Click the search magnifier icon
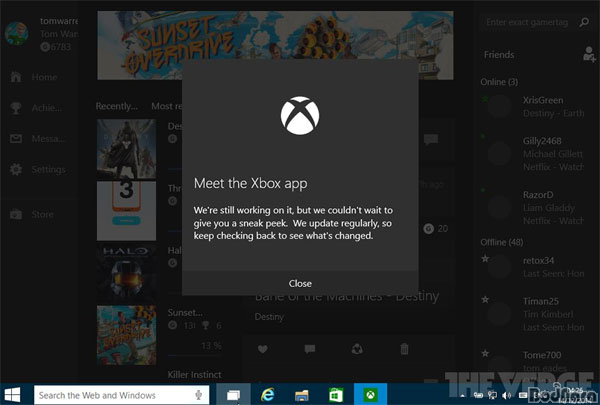 click(x=584, y=22)
